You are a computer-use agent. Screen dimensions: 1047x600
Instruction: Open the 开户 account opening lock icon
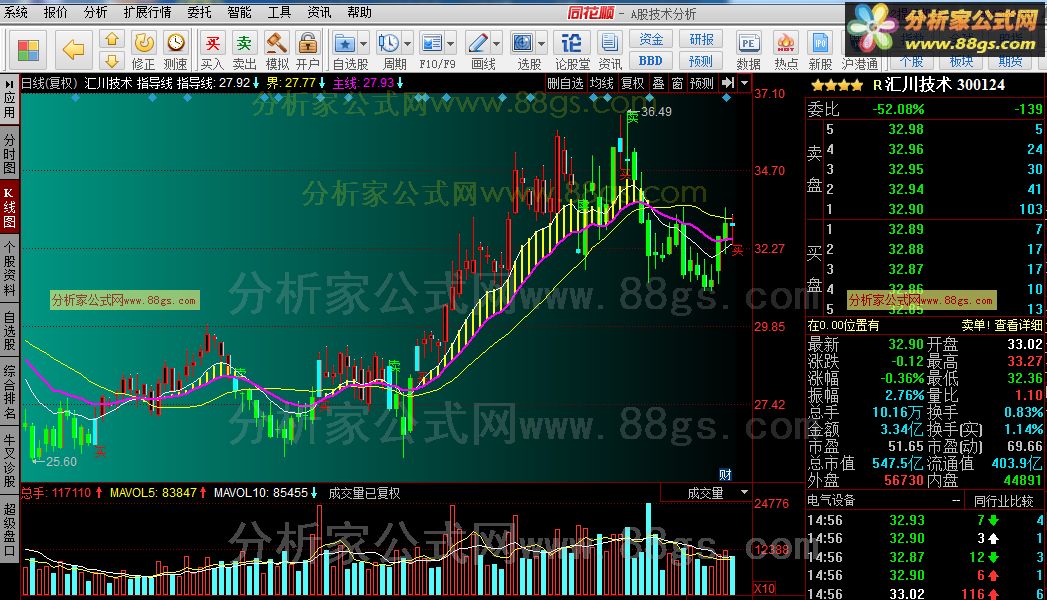coord(308,51)
